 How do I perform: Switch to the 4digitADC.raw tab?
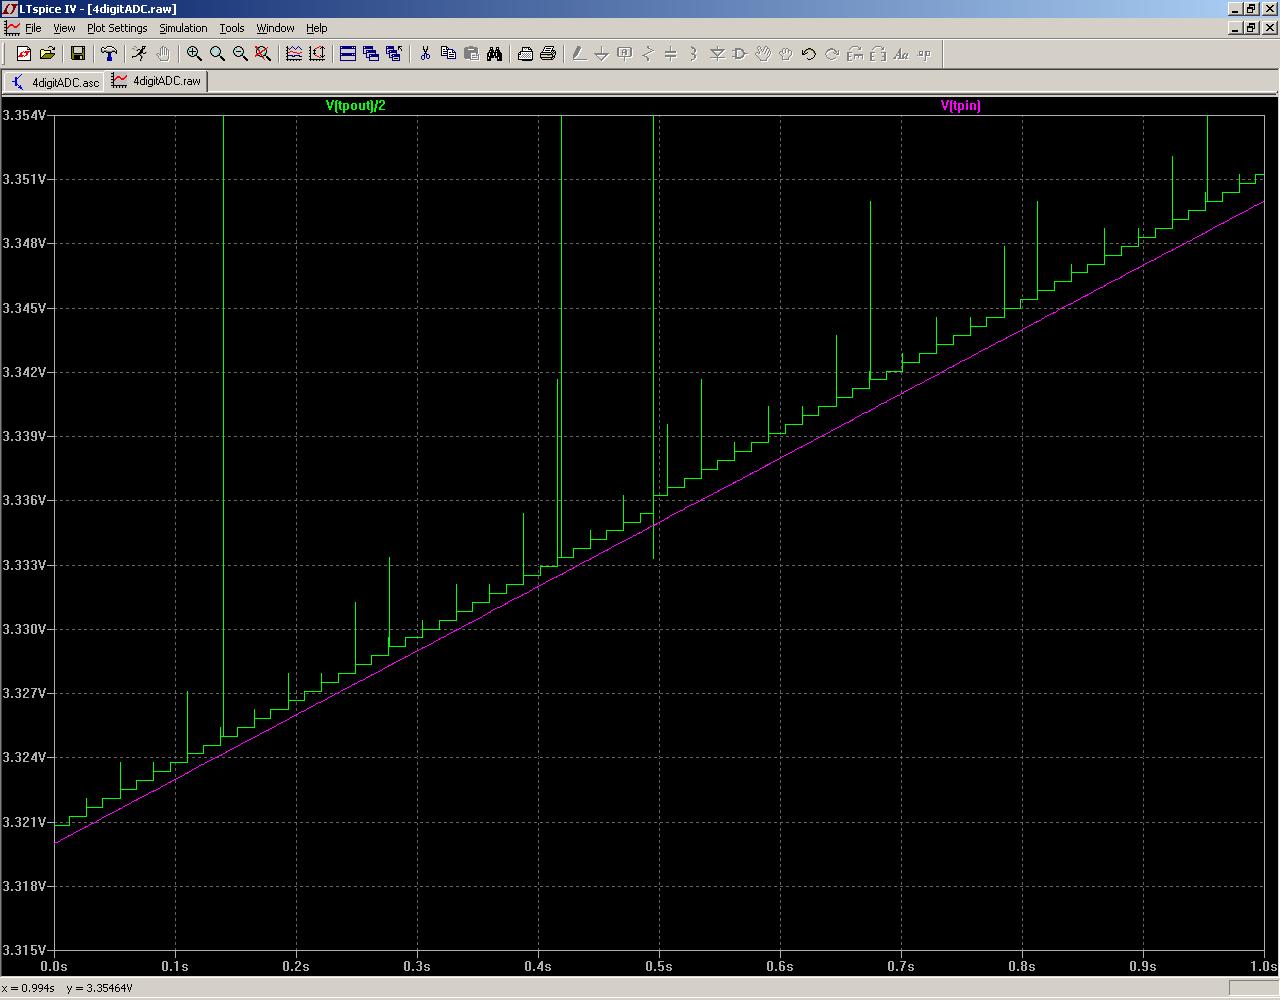[156, 81]
